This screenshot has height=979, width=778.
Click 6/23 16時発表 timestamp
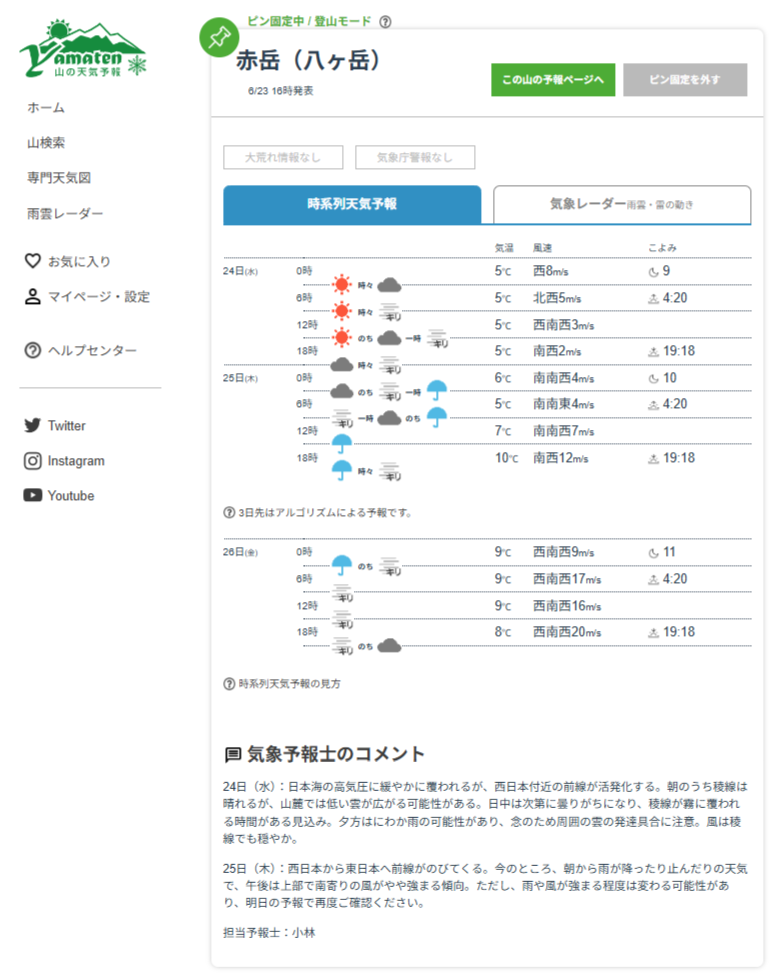coord(280,91)
